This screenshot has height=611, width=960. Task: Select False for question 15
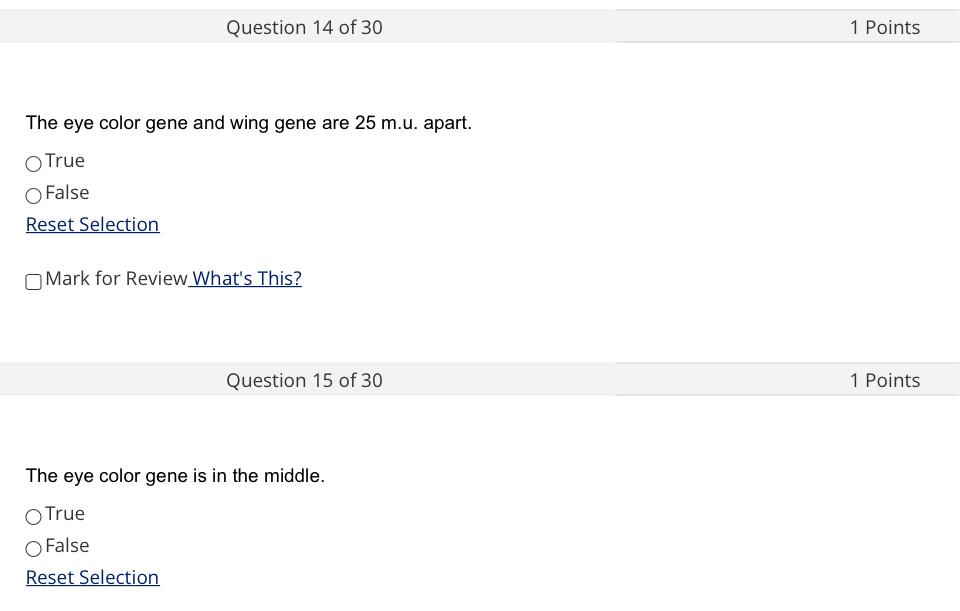click(33, 548)
